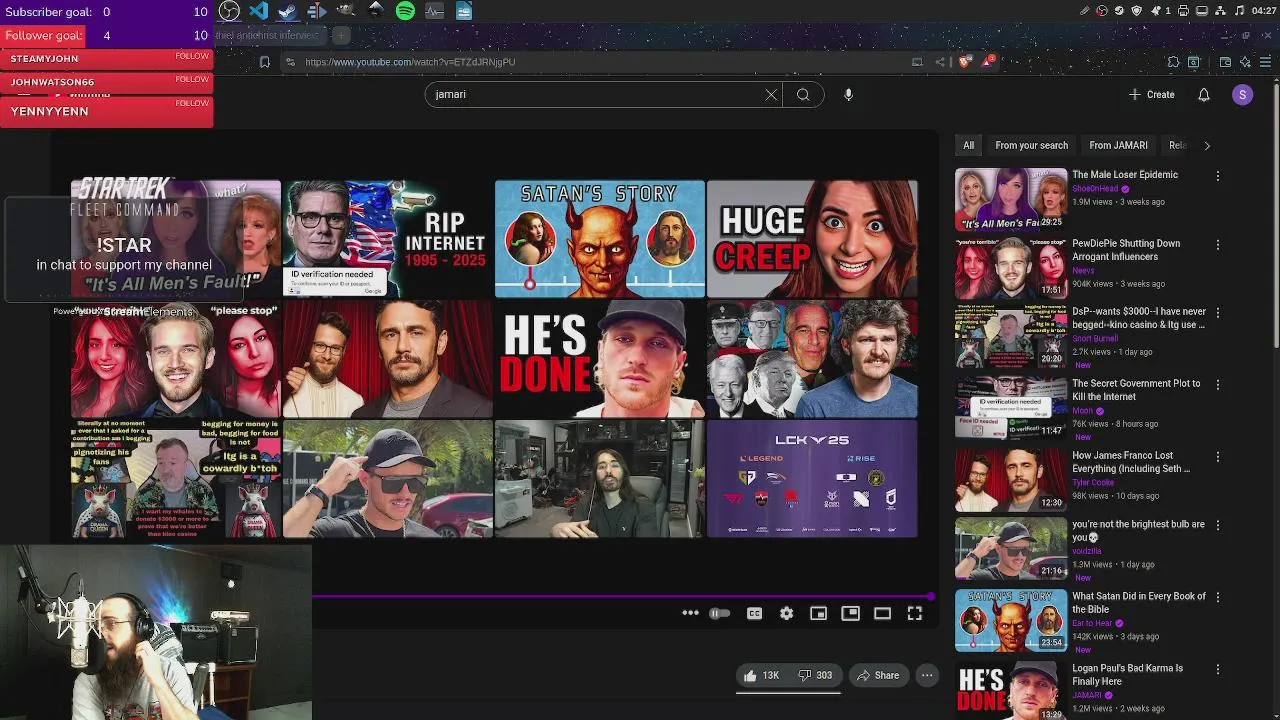
Task: Open Spotify from the taskbar
Action: tap(405, 11)
